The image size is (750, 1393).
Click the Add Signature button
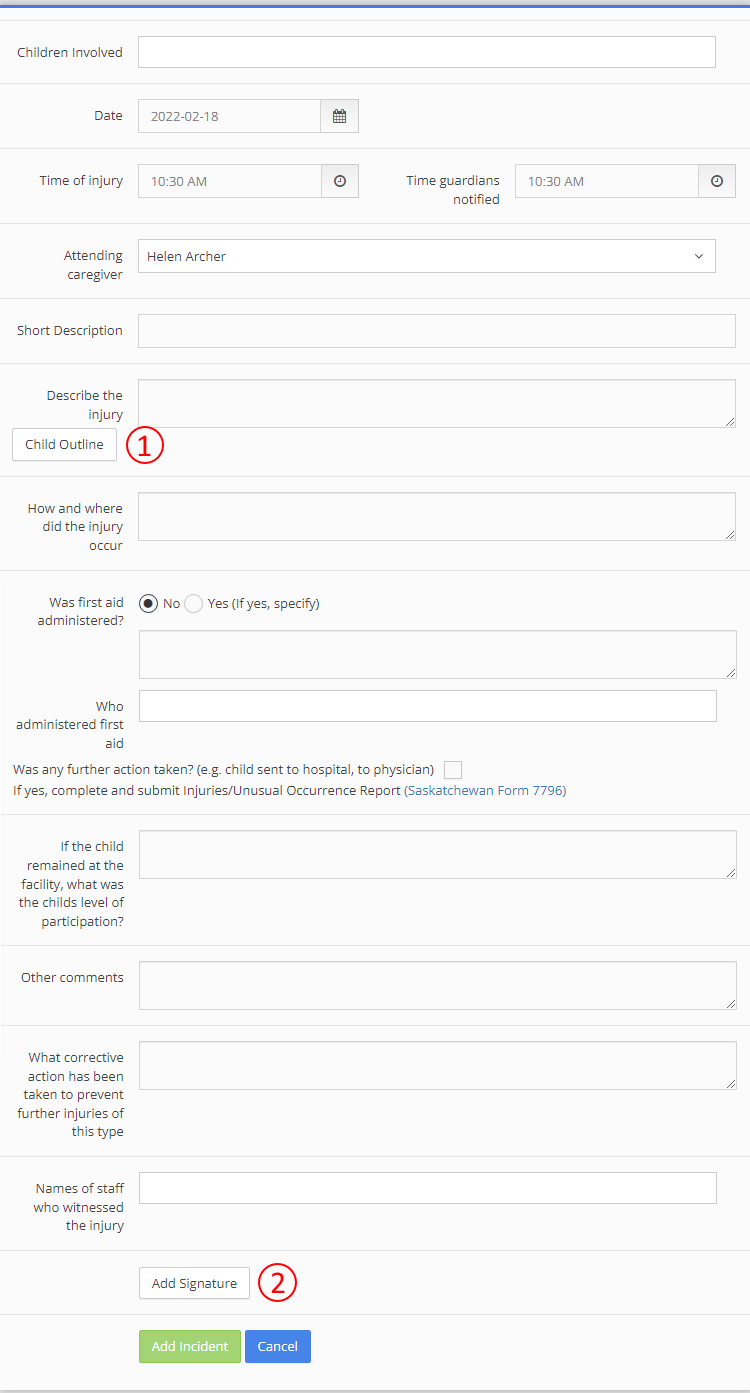tap(193, 1283)
